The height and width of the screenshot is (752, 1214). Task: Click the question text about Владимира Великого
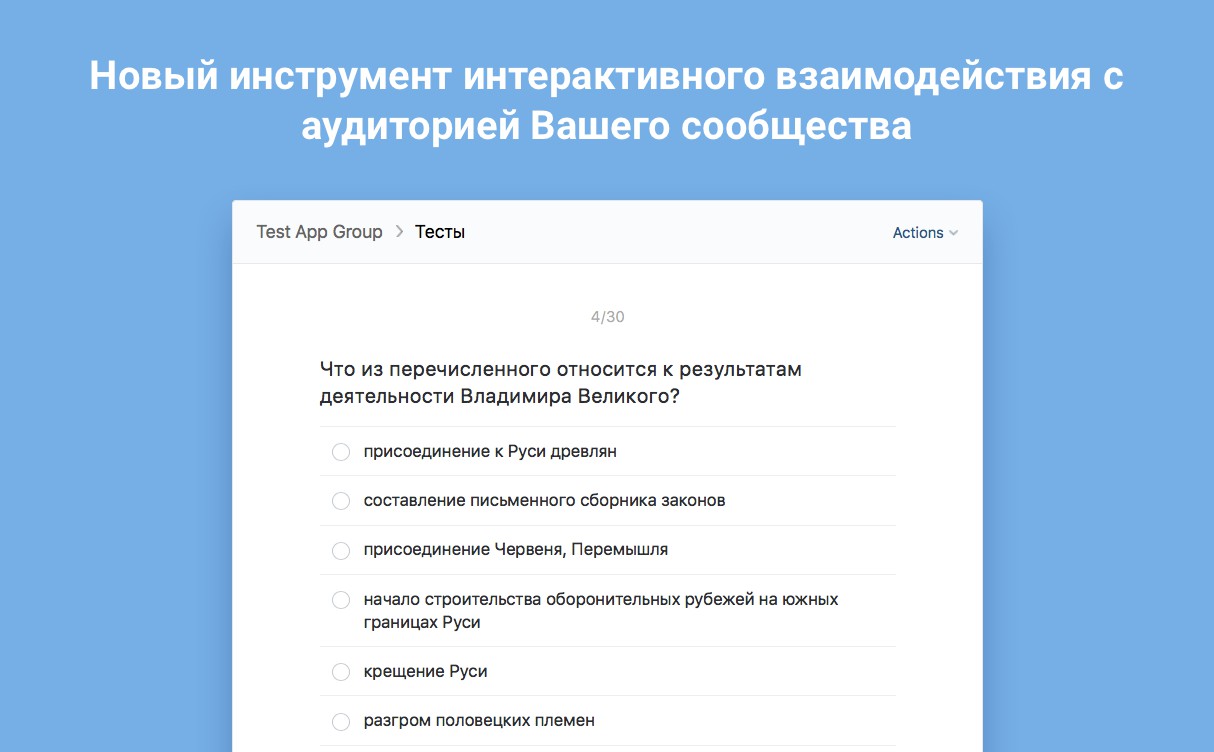point(561,383)
